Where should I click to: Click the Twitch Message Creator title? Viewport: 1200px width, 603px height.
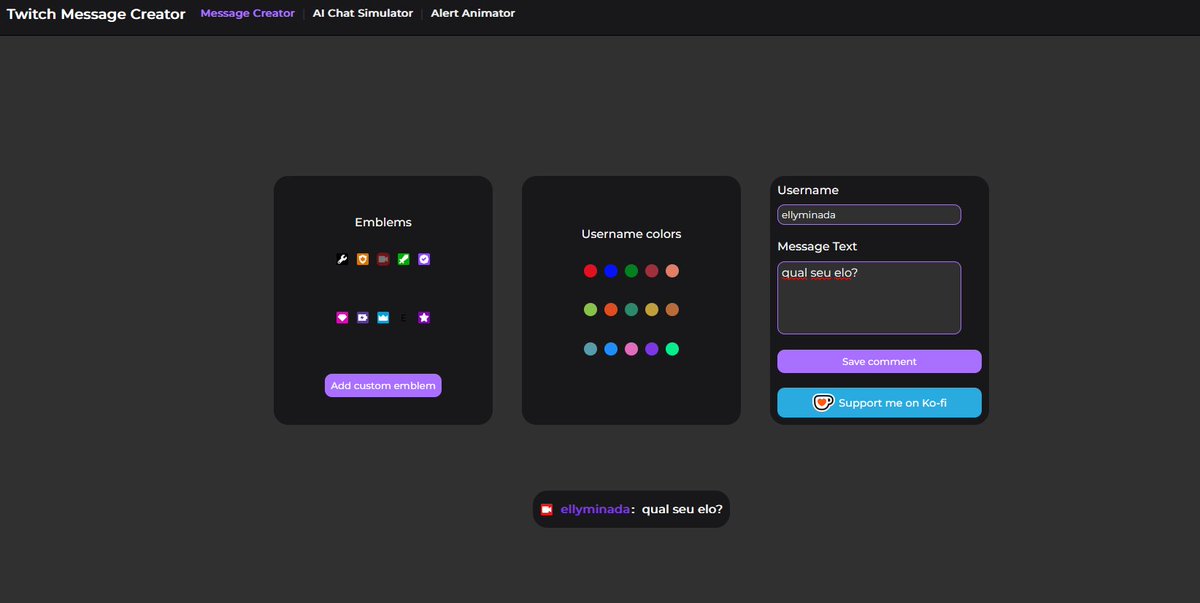[x=96, y=14]
